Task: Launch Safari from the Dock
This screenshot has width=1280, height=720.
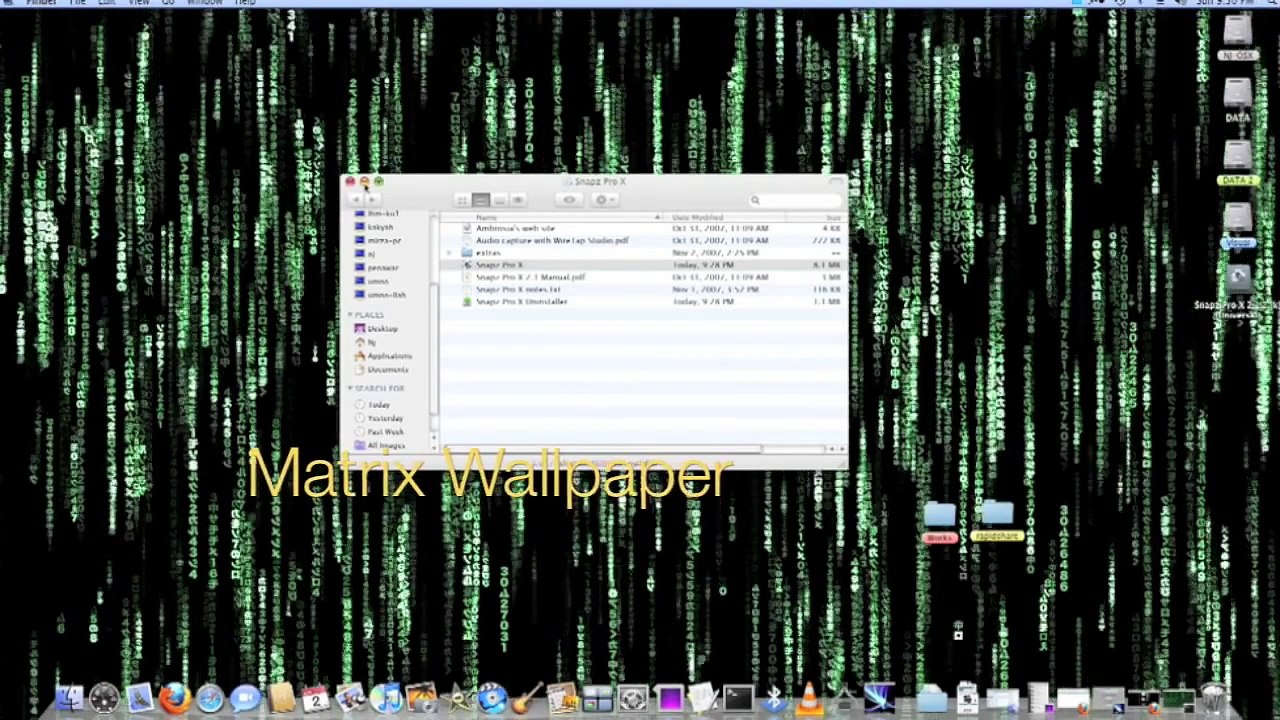Action: 209,698
